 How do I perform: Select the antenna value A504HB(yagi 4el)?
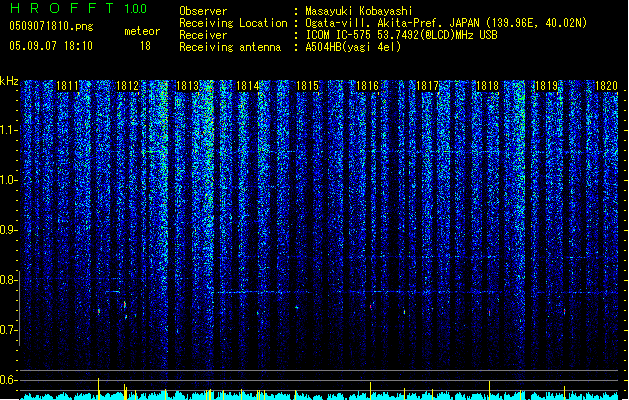[353, 47]
